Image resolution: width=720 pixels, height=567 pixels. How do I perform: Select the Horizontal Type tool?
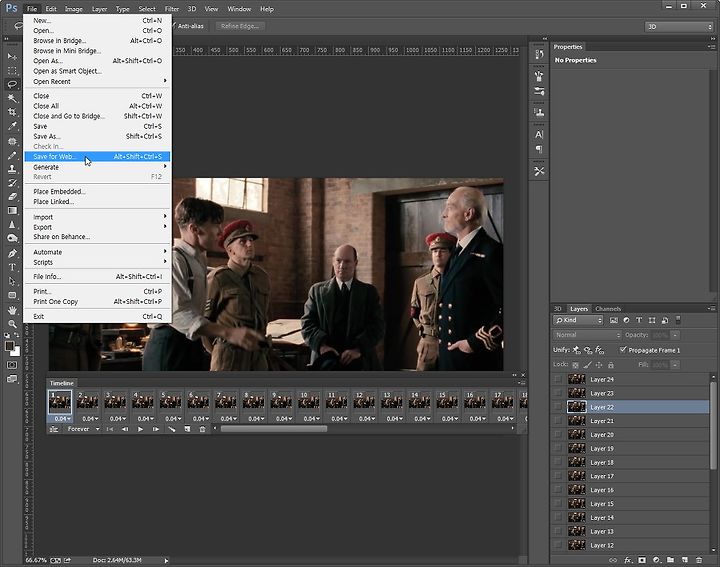tap(12, 267)
